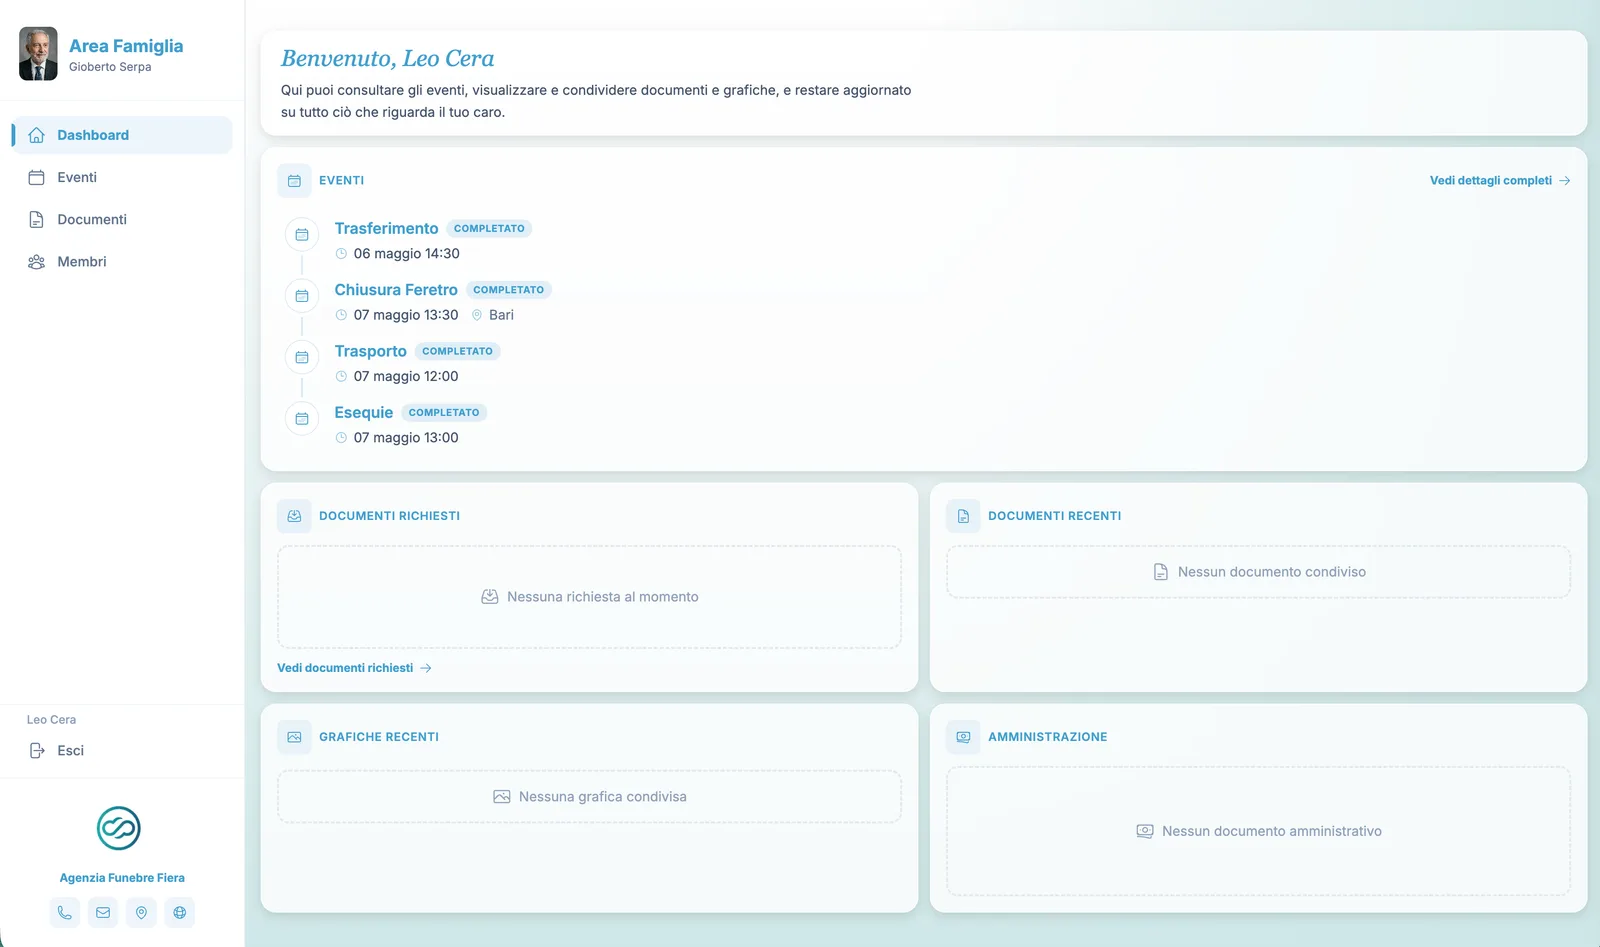The width and height of the screenshot is (1600, 947).
Task: Click the Chiusura Feretro event title
Action: (x=396, y=290)
